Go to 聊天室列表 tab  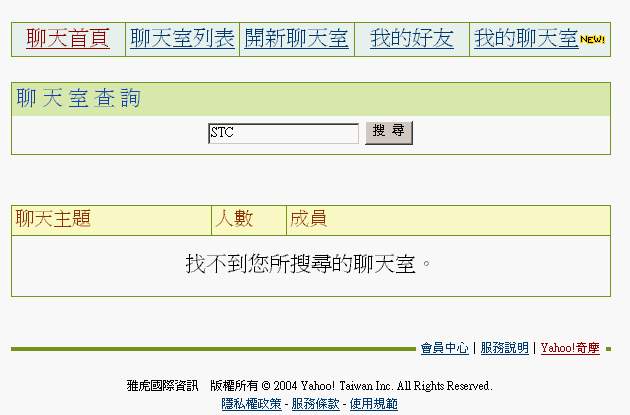click(x=182, y=39)
